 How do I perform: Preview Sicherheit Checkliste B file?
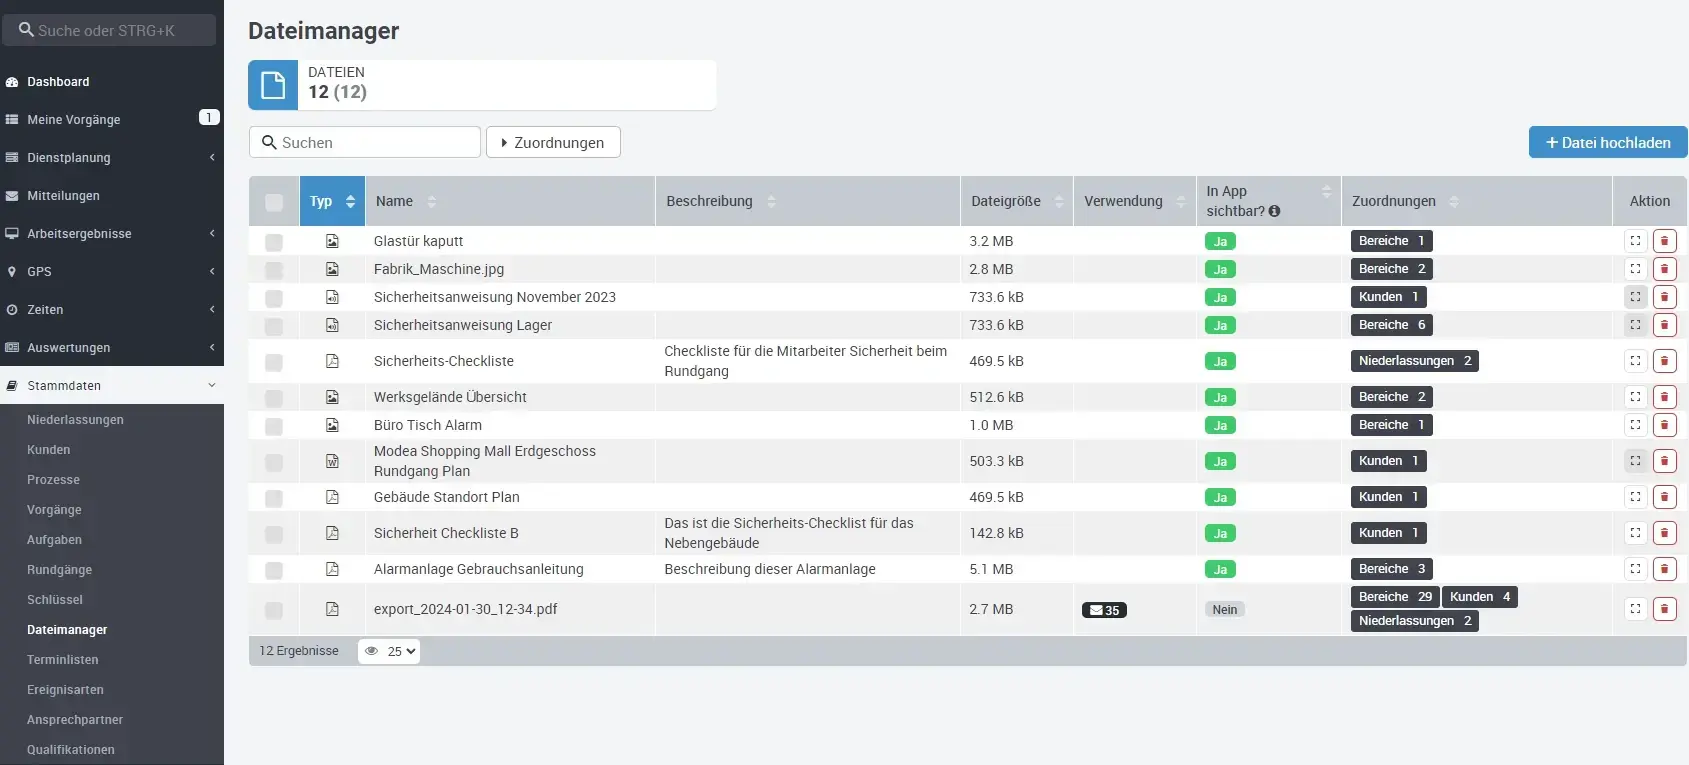1635,533
